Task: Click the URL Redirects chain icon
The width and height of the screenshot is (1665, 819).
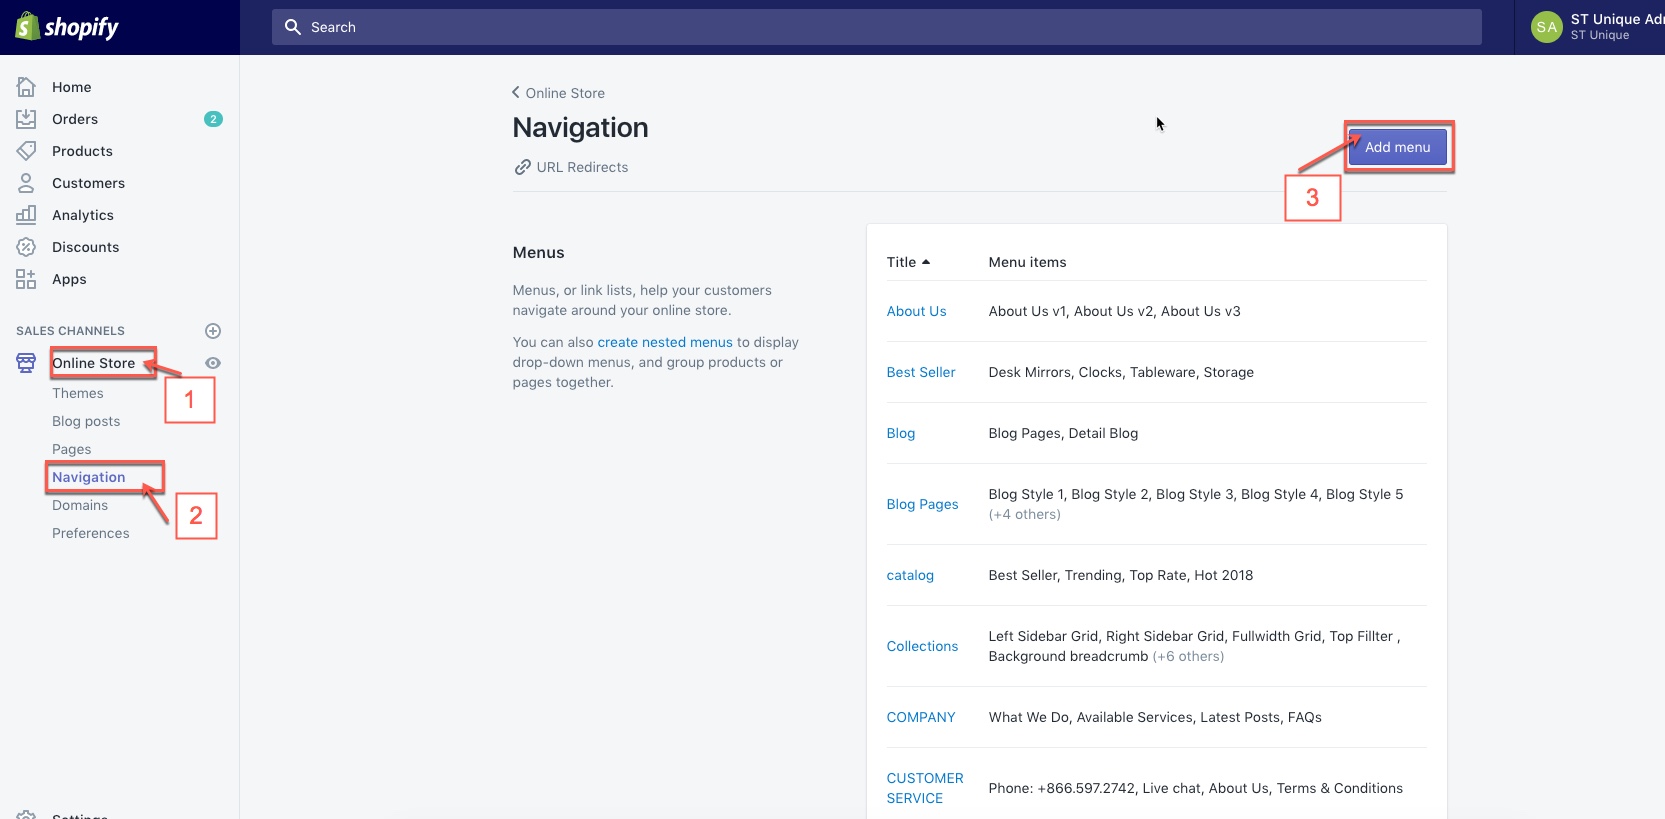Action: coord(522,167)
